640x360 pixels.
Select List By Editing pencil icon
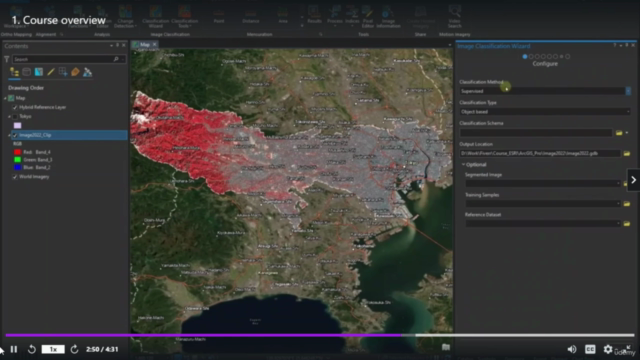click(x=51, y=72)
